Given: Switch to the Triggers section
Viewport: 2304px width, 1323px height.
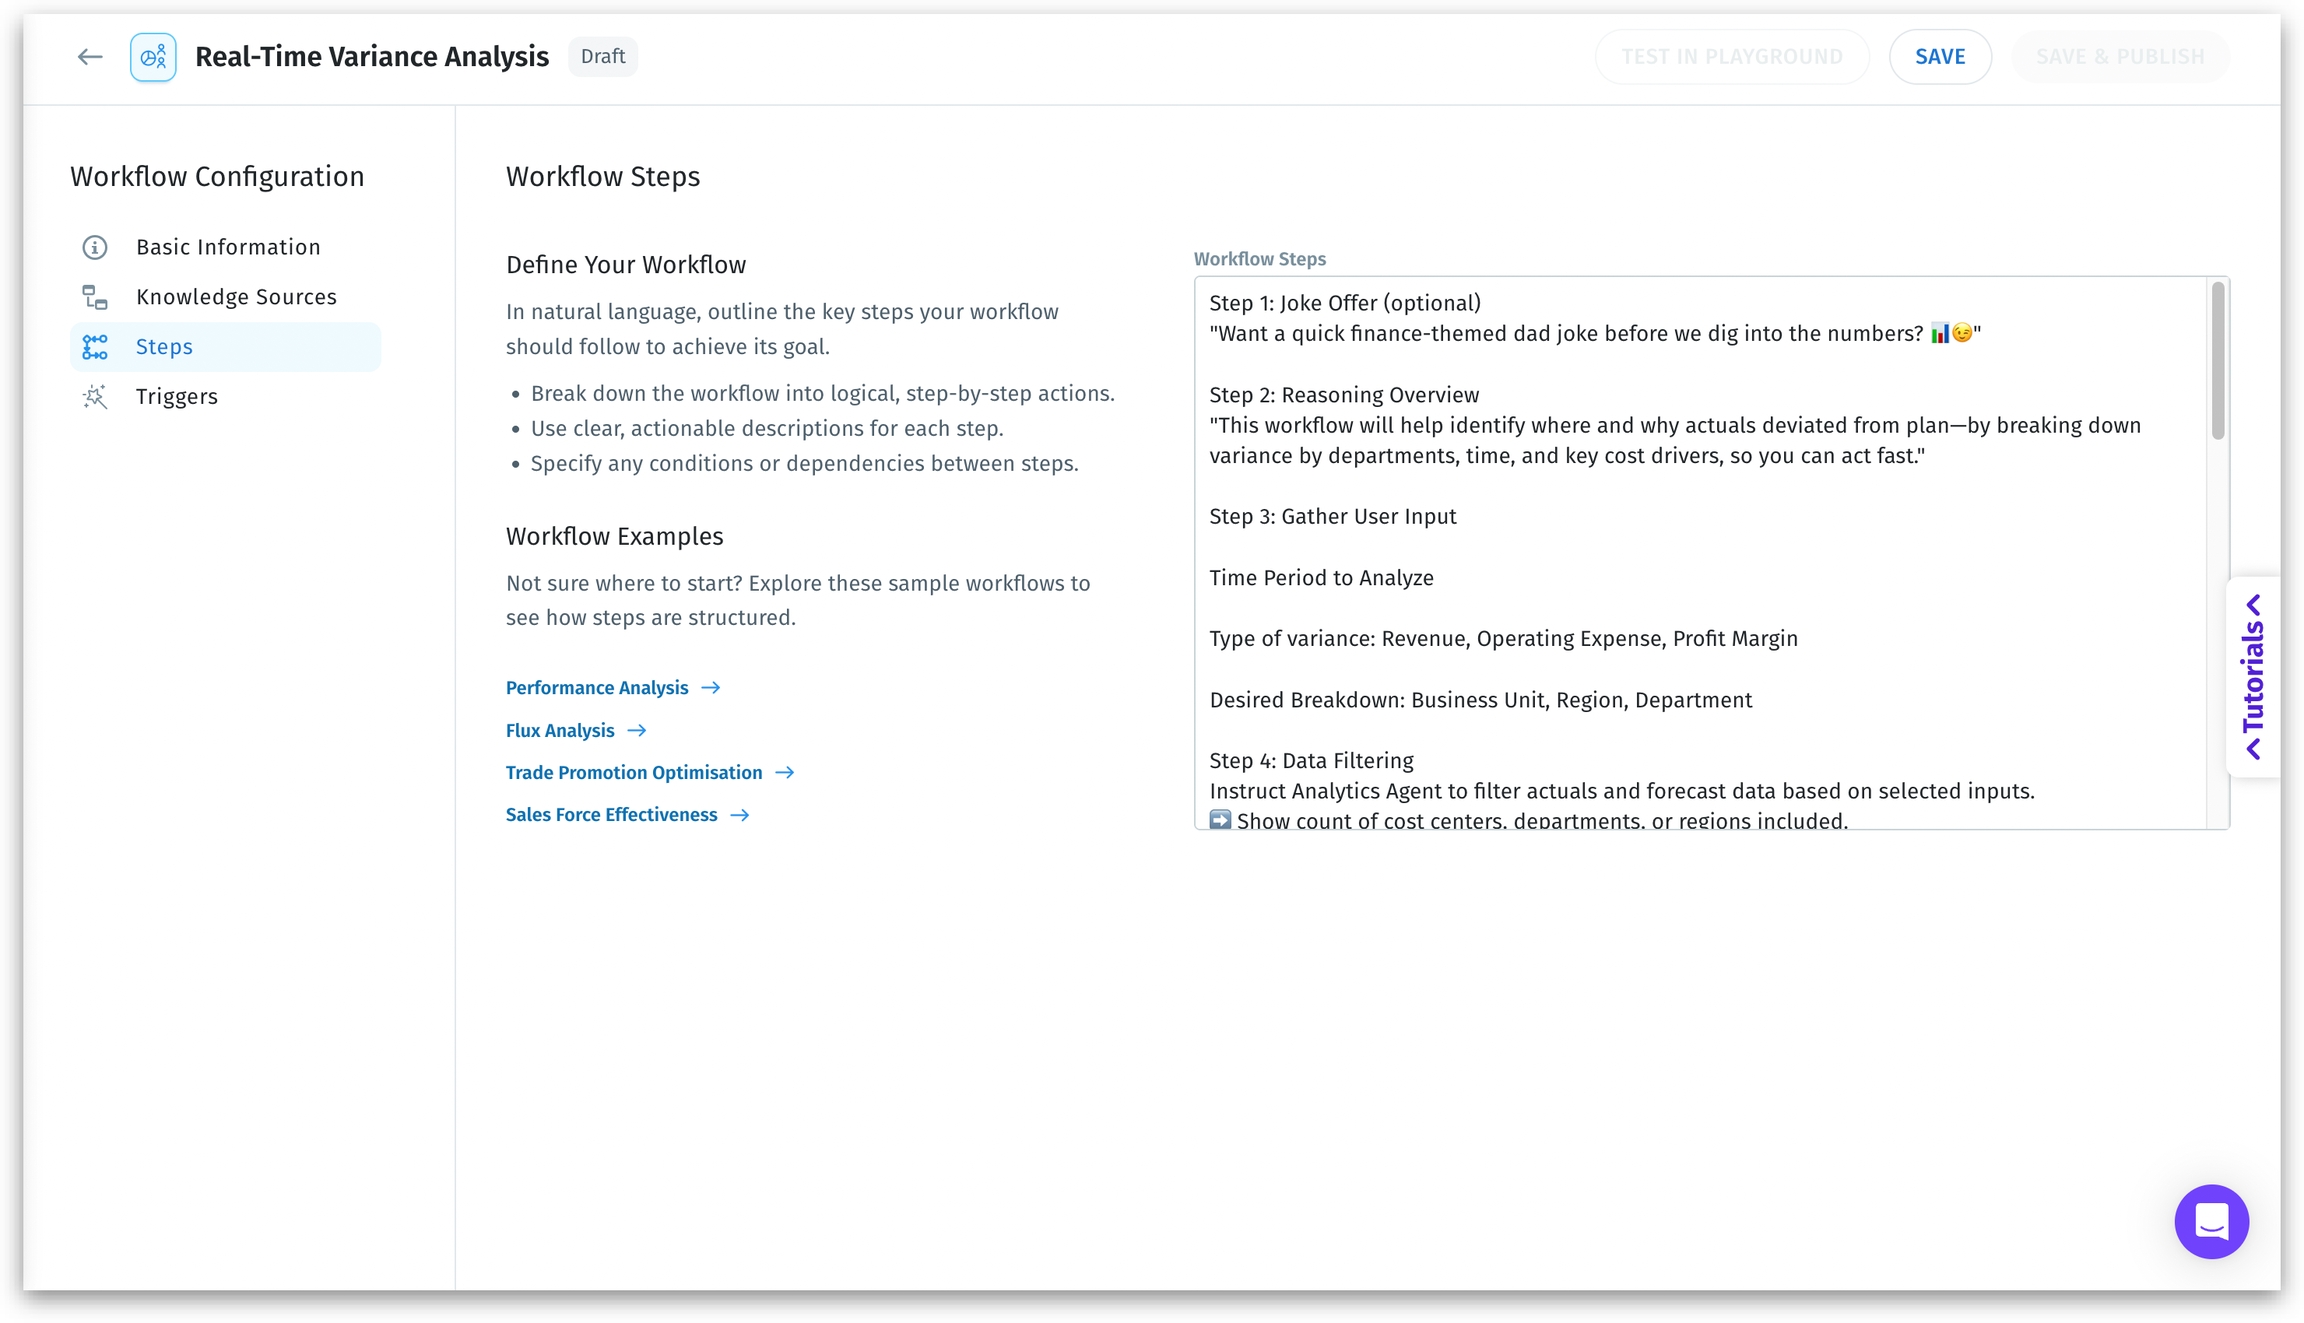Looking at the screenshot, I should tap(177, 397).
